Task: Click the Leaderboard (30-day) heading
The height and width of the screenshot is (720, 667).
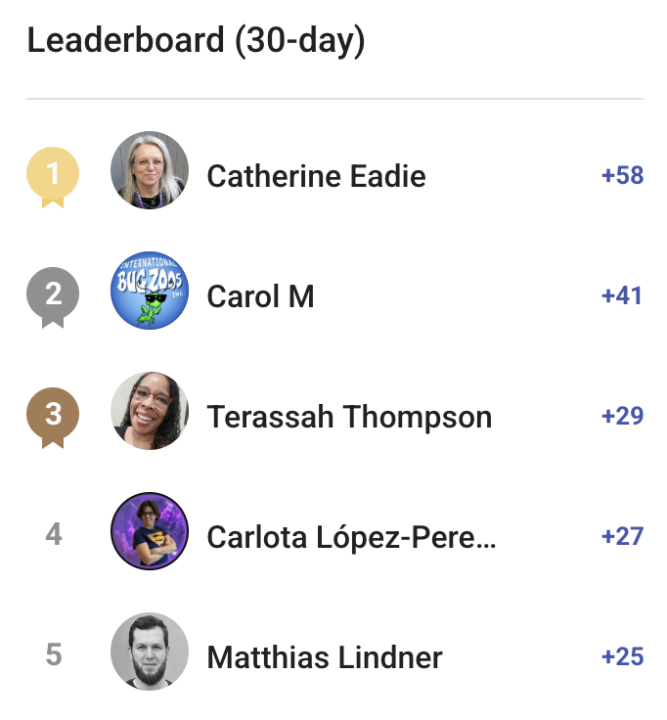Action: coord(196,41)
